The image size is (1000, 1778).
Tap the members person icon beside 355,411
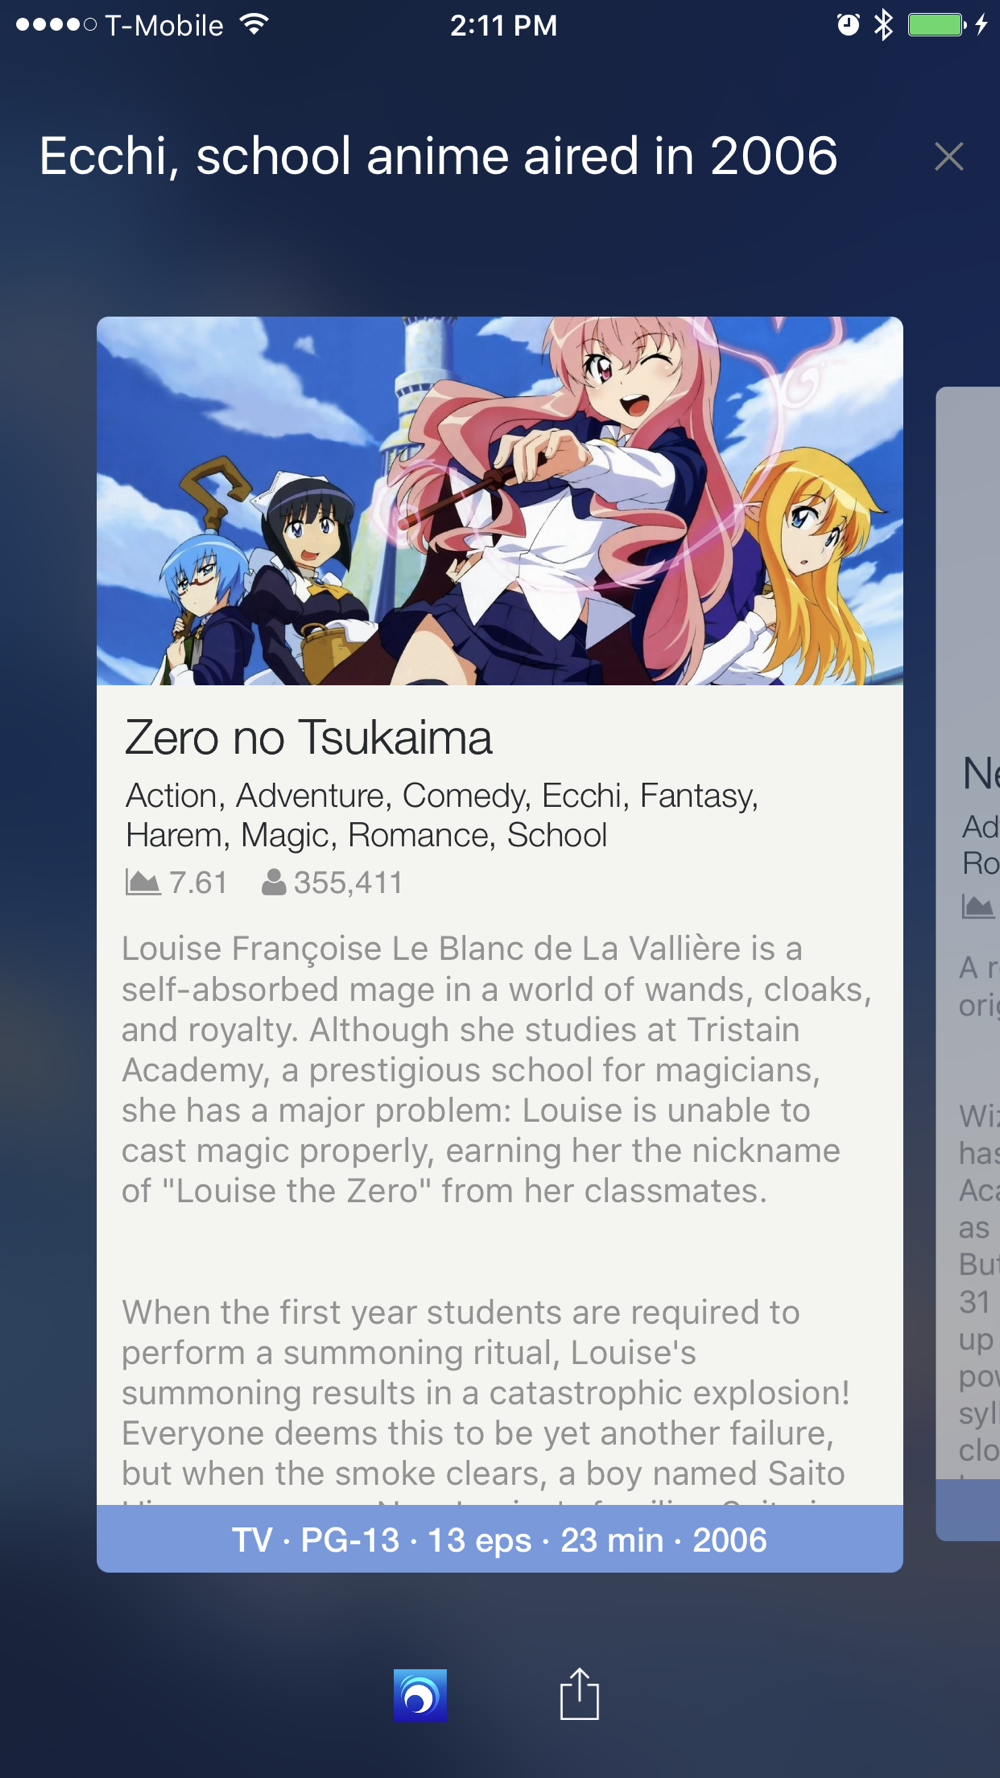pos(274,882)
